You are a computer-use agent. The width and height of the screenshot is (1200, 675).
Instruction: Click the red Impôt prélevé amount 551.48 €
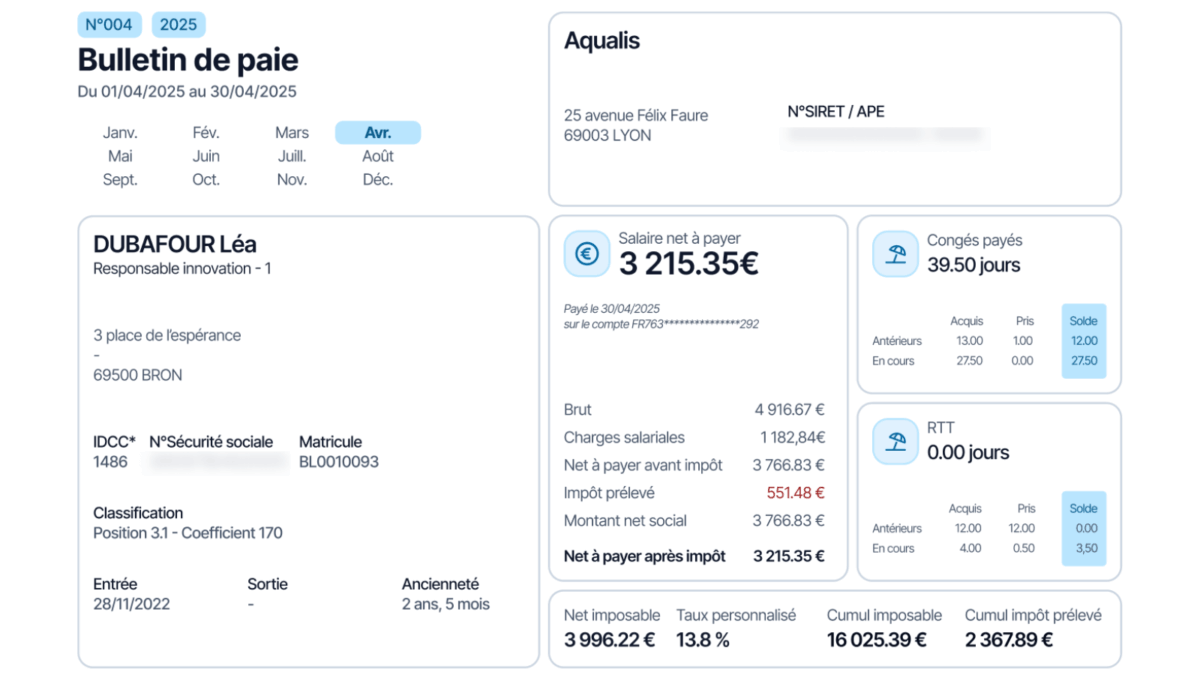tap(795, 493)
